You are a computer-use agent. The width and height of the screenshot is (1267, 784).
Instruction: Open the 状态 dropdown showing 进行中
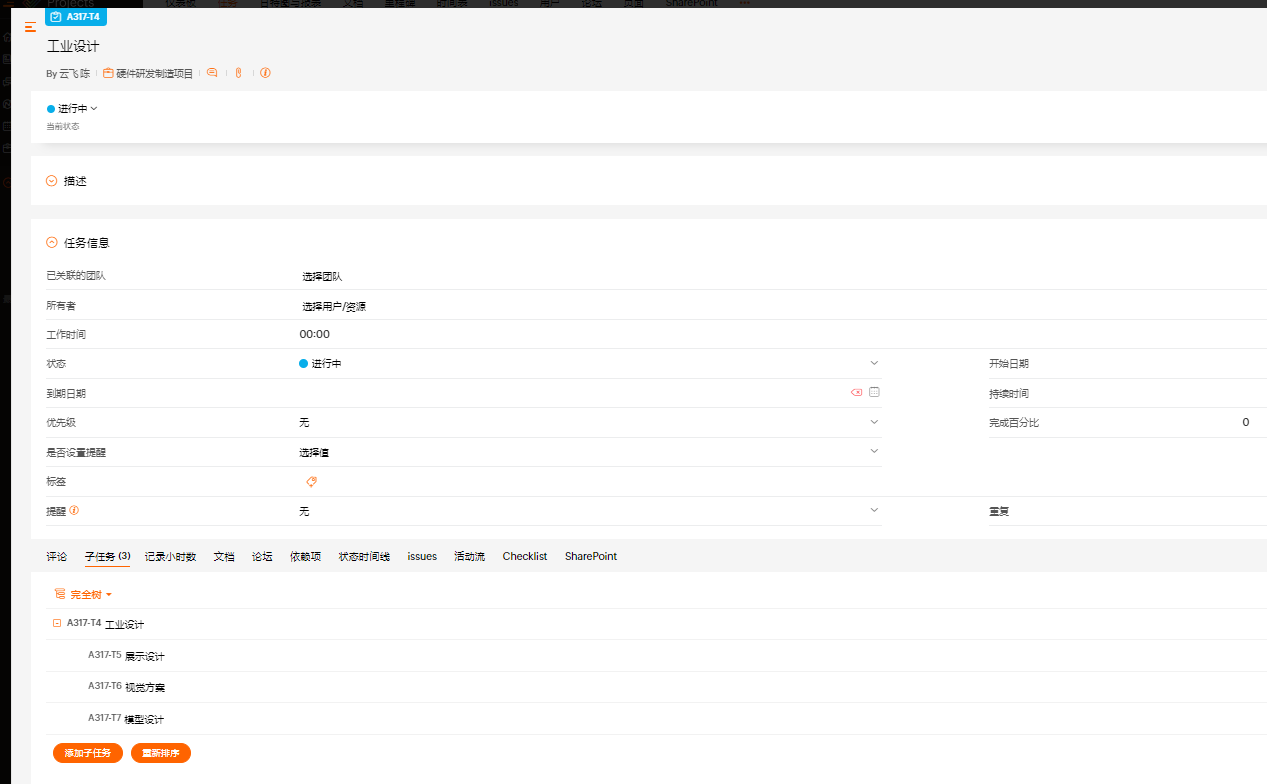click(x=589, y=364)
